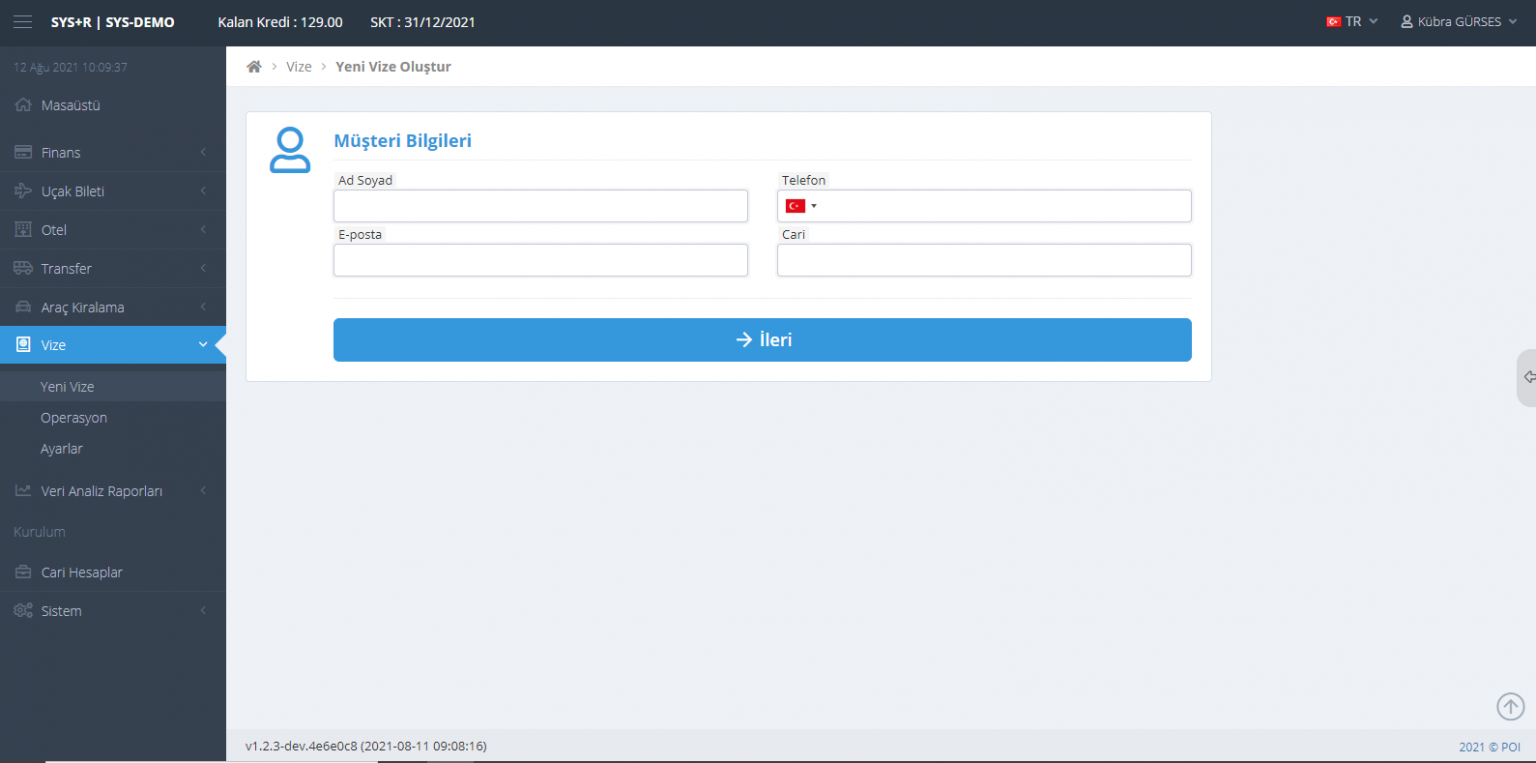Open the phone country flag dropdown
This screenshot has height=763, width=1536.
click(801, 206)
